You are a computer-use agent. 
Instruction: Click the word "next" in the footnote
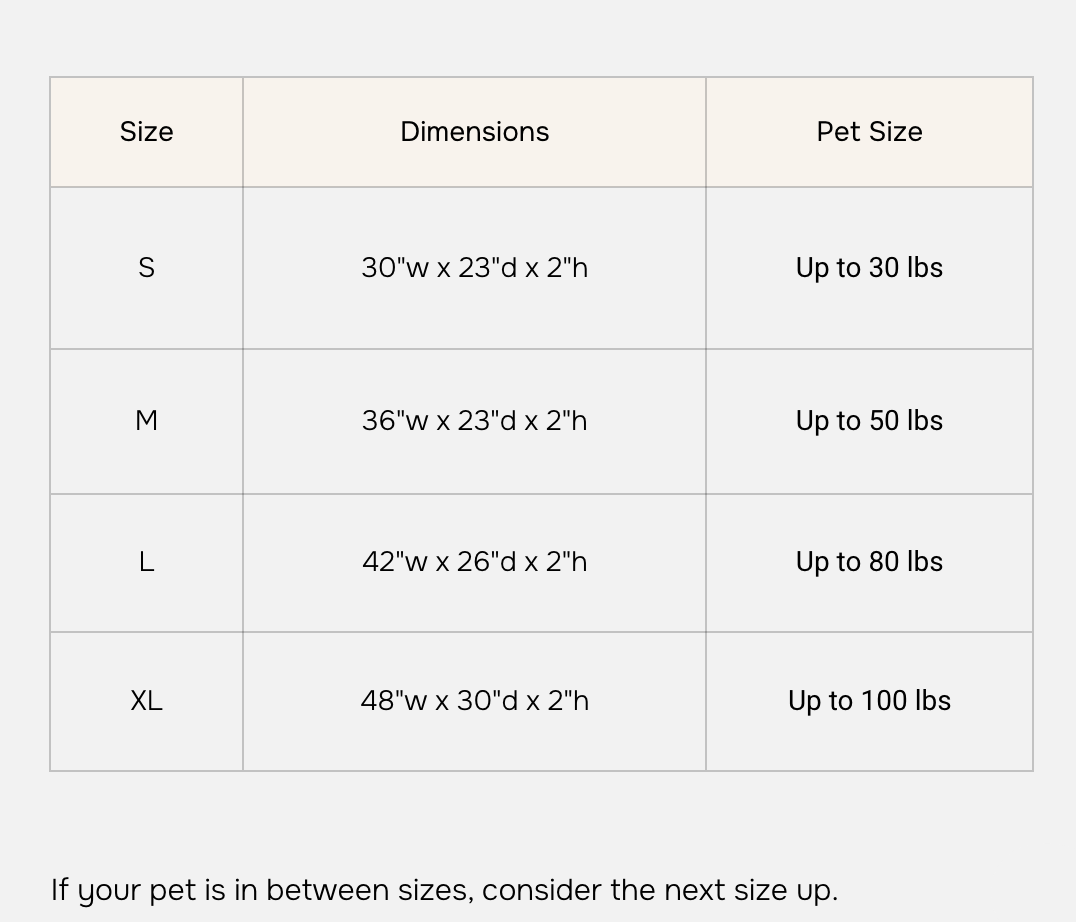pos(695,890)
